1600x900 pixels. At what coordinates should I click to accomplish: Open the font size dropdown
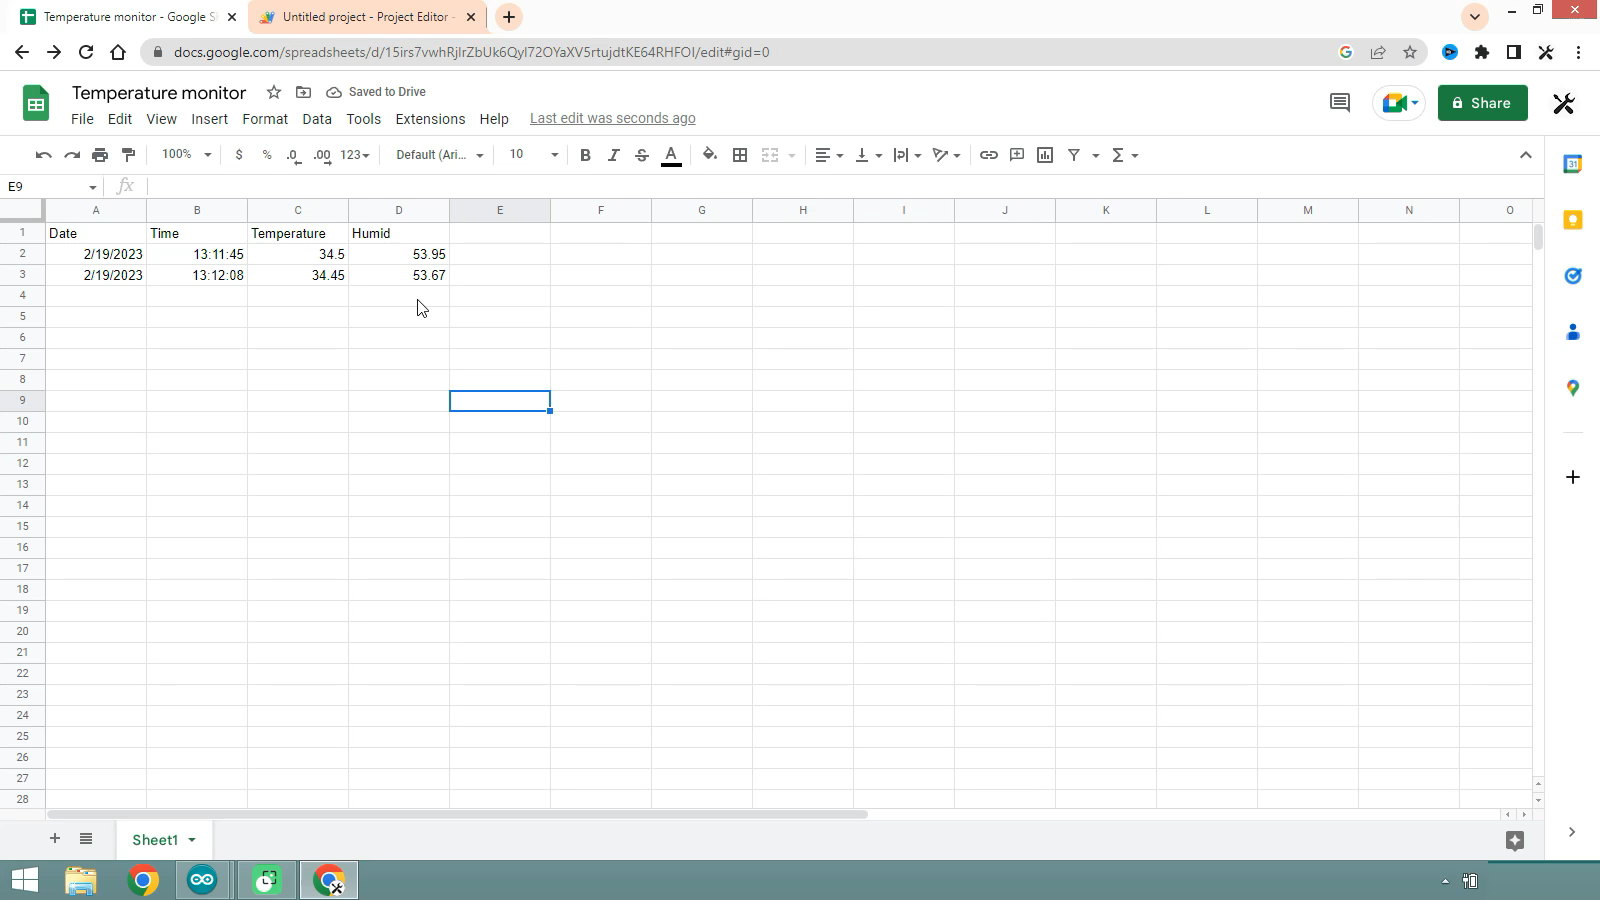[533, 155]
